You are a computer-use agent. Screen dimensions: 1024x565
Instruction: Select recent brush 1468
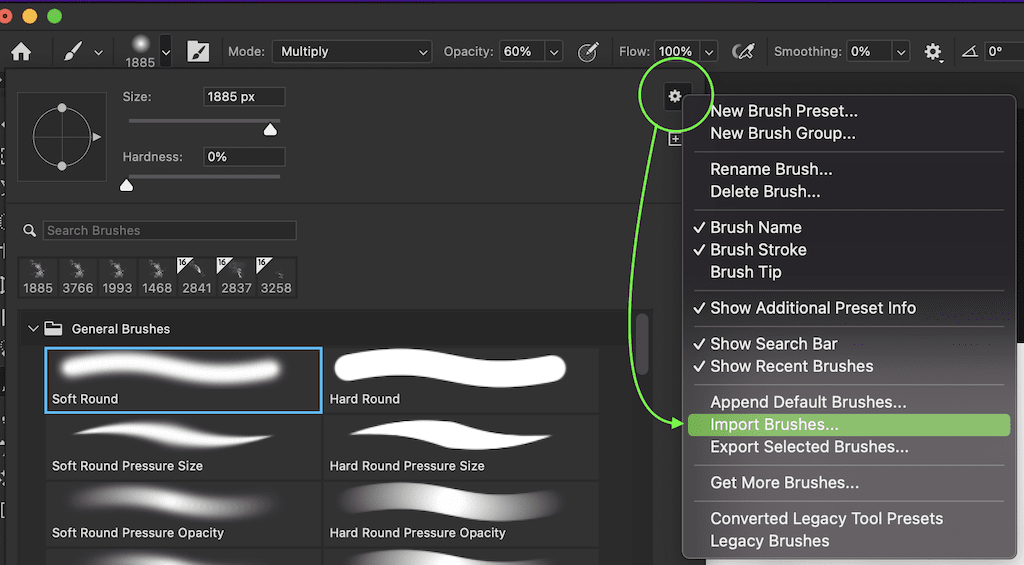pos(157,278)
